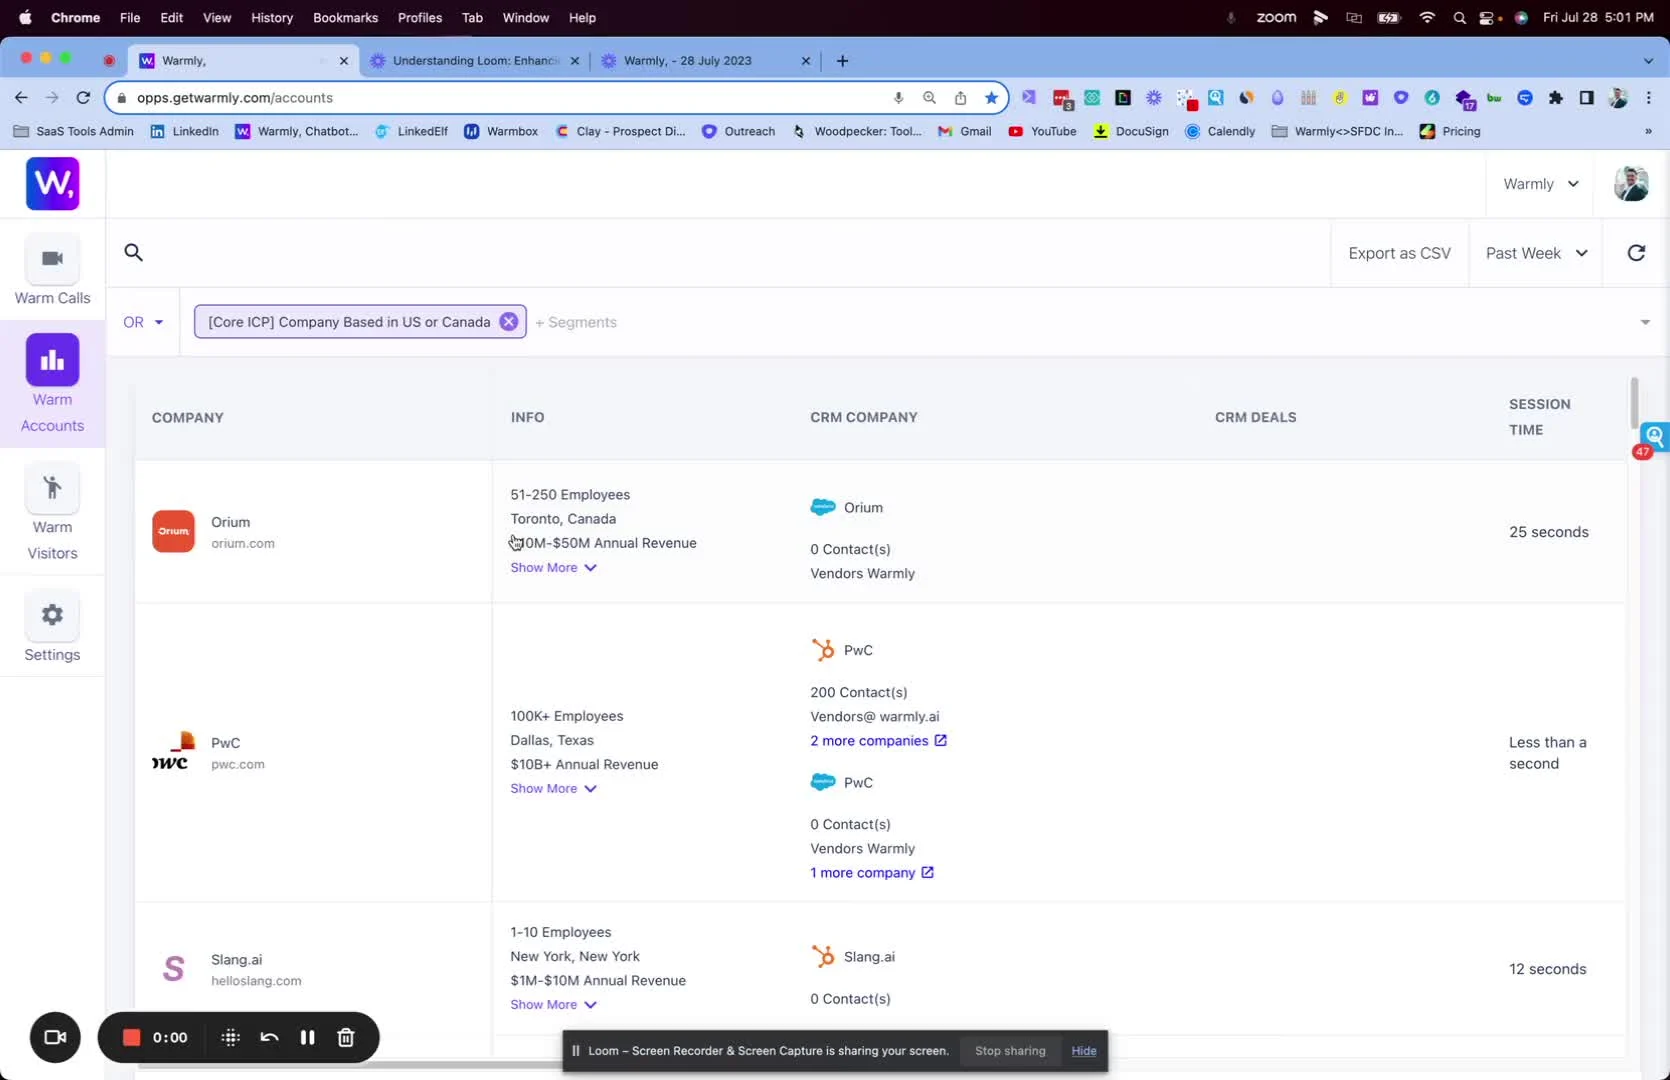Open the Profiles menu in the menu bar
The height and width of the screenshot is (1080, 1670).
click(420, 18)
